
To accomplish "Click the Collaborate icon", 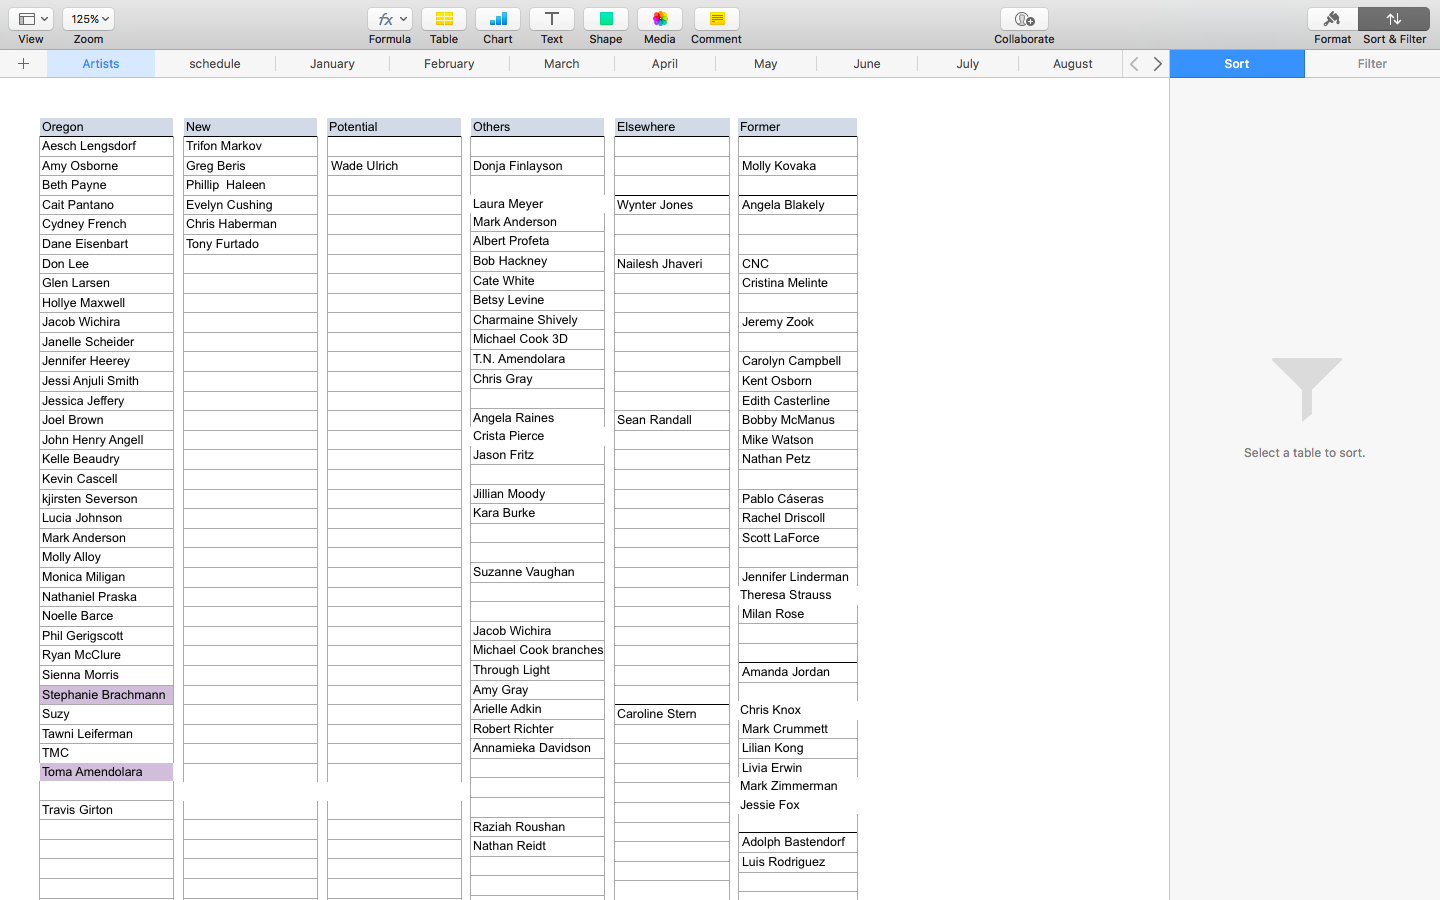I will point(1024,19).
